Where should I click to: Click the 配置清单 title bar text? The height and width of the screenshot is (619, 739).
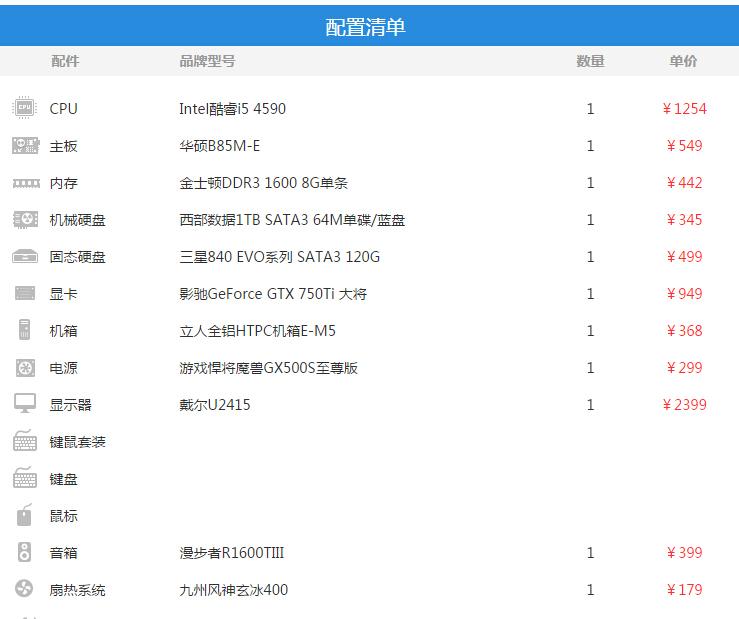point(365,27)
